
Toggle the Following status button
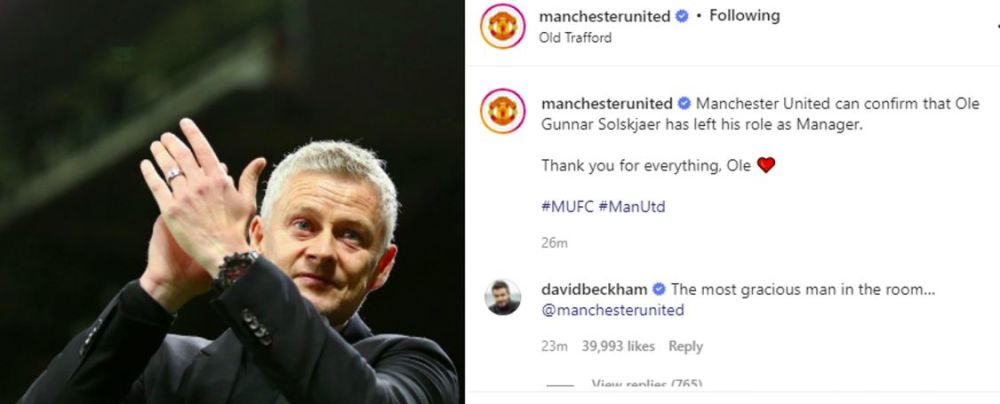[744, 15]
